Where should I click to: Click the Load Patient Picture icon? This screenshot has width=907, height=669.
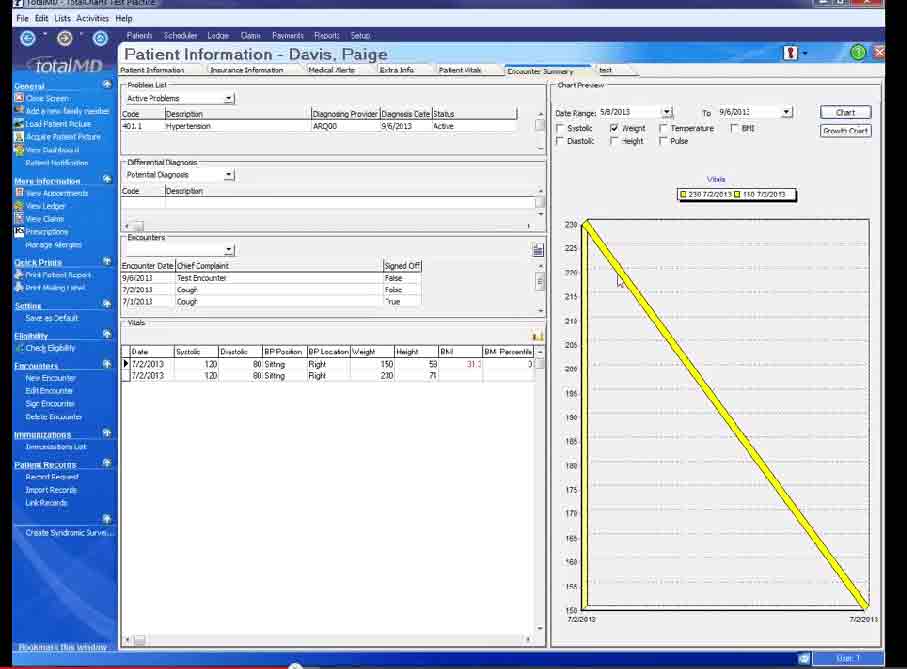(x=19, y=124)
